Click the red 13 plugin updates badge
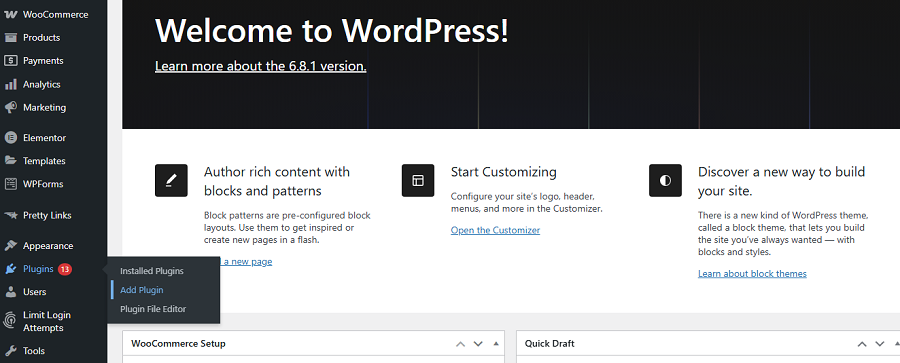The height and width of the screenshot is (363, 900). pos(65,269)
